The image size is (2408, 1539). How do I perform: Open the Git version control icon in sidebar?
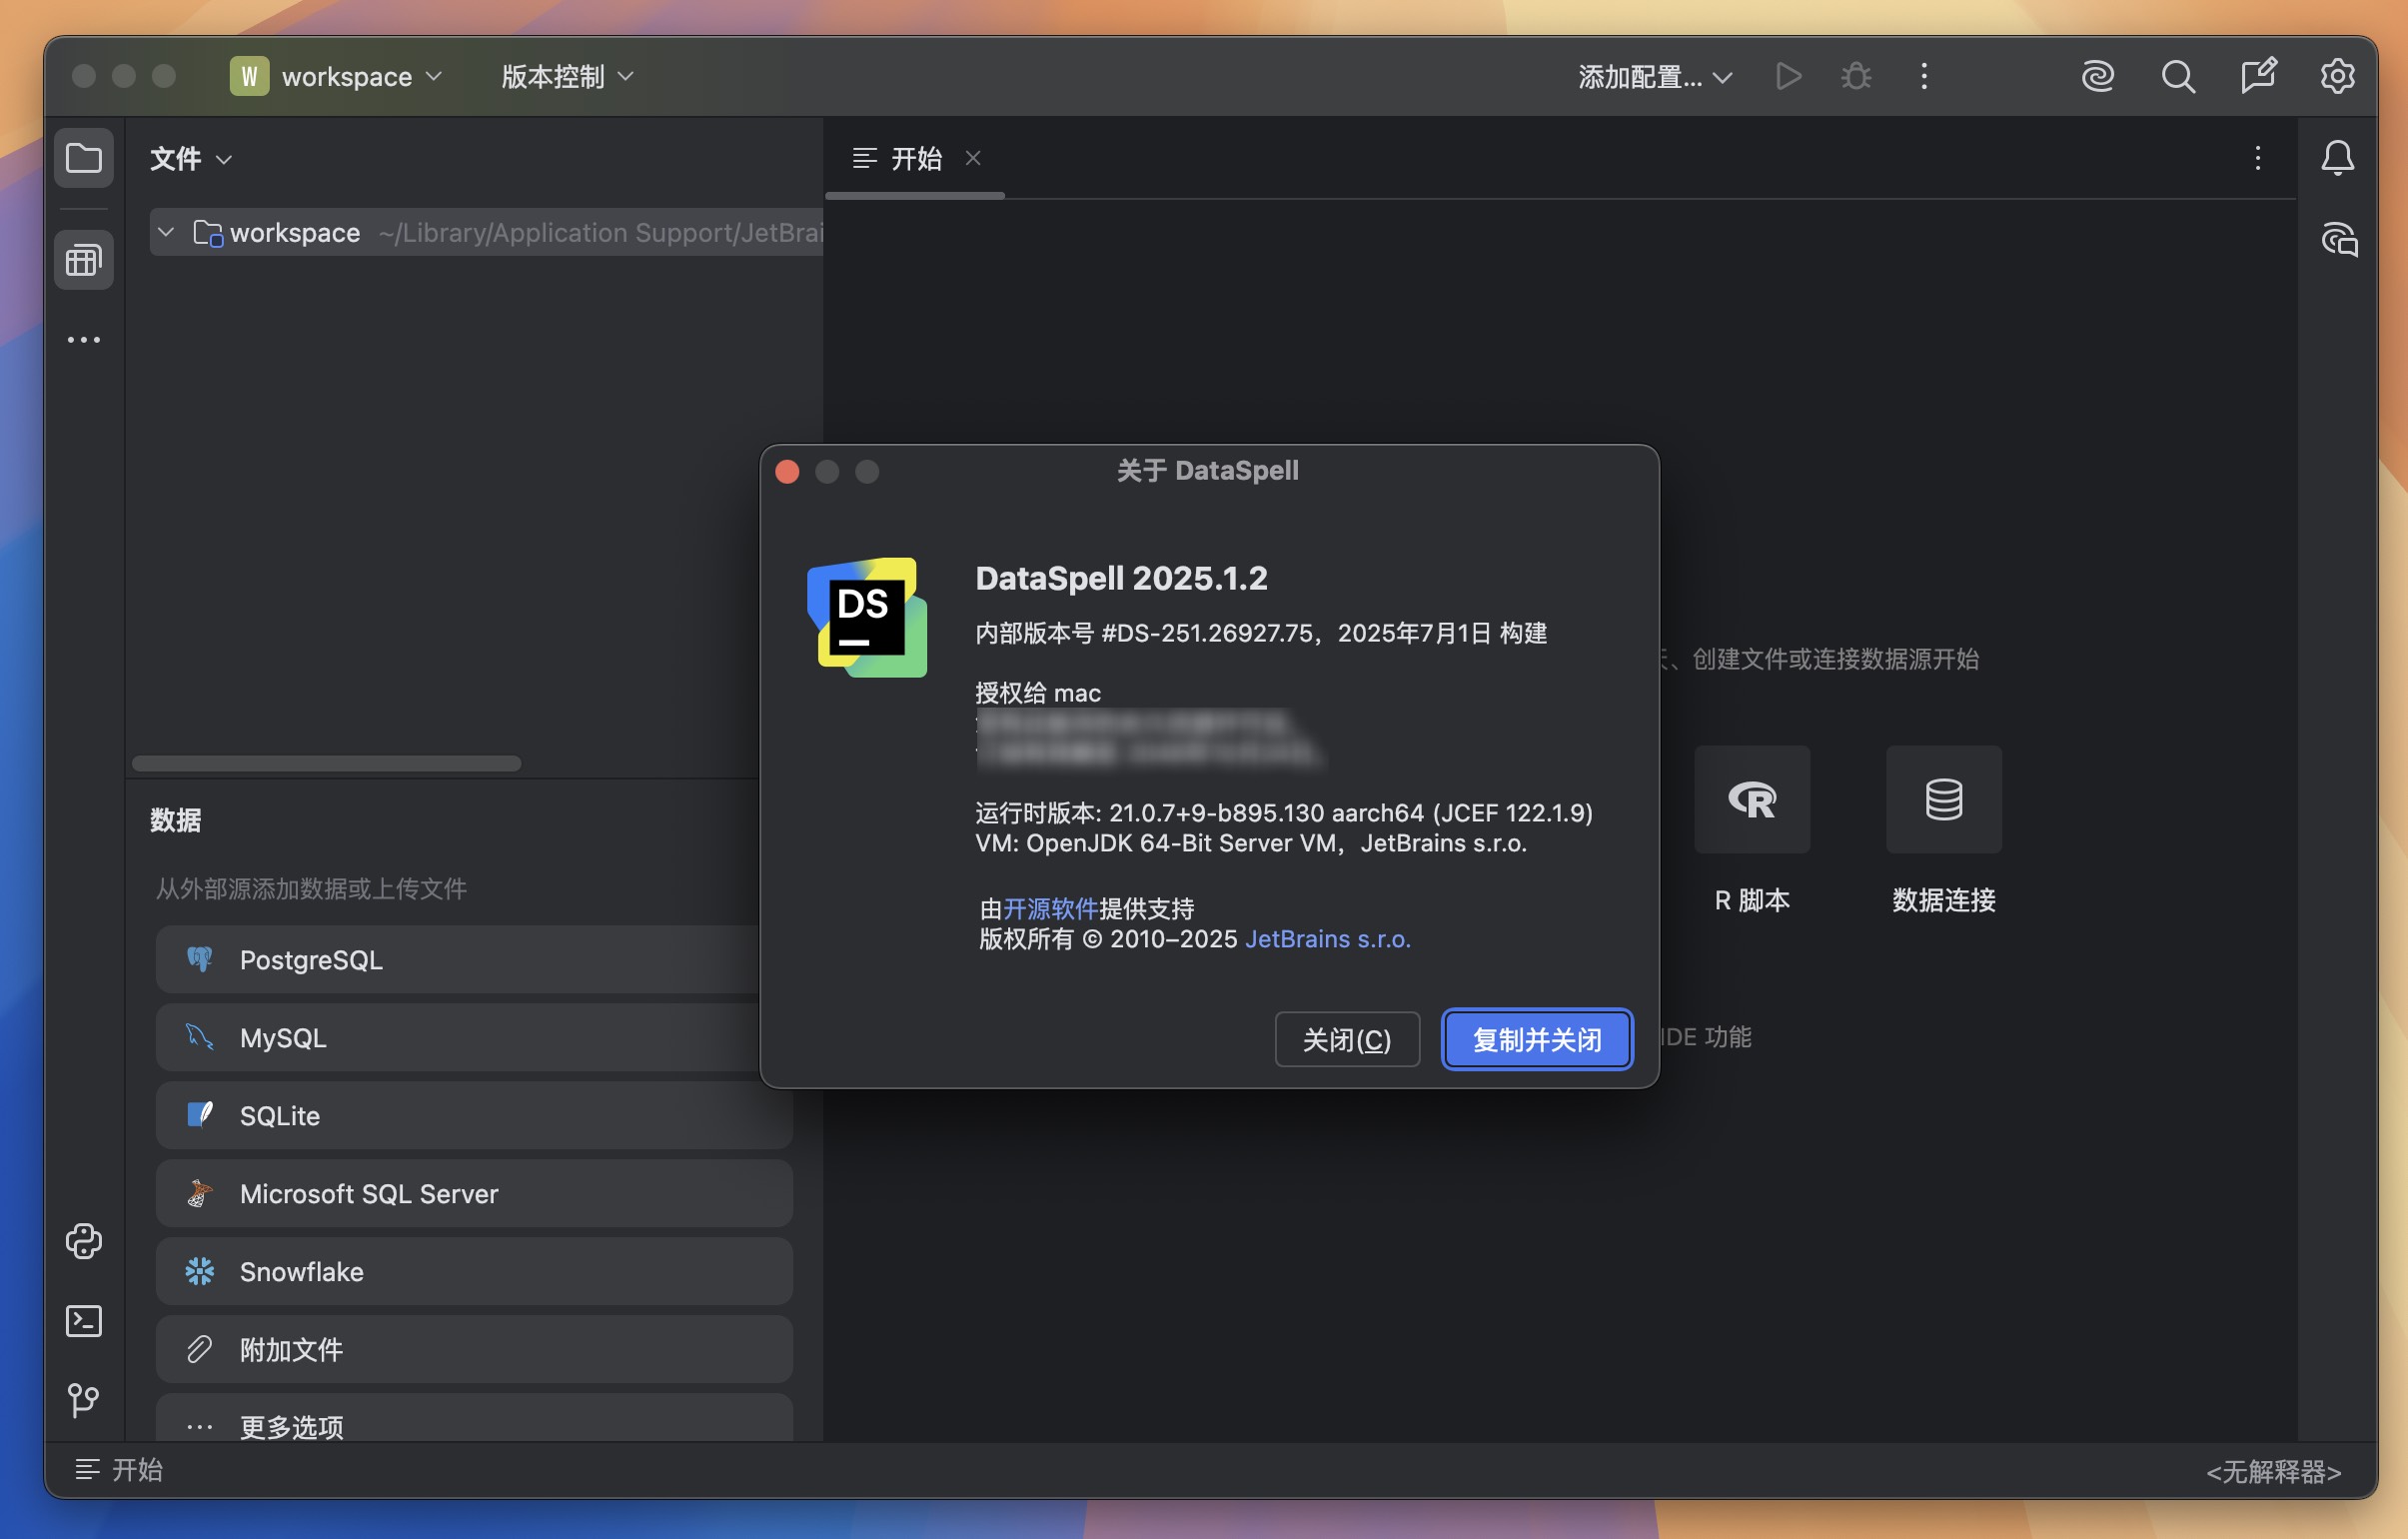pos(84,1399)
